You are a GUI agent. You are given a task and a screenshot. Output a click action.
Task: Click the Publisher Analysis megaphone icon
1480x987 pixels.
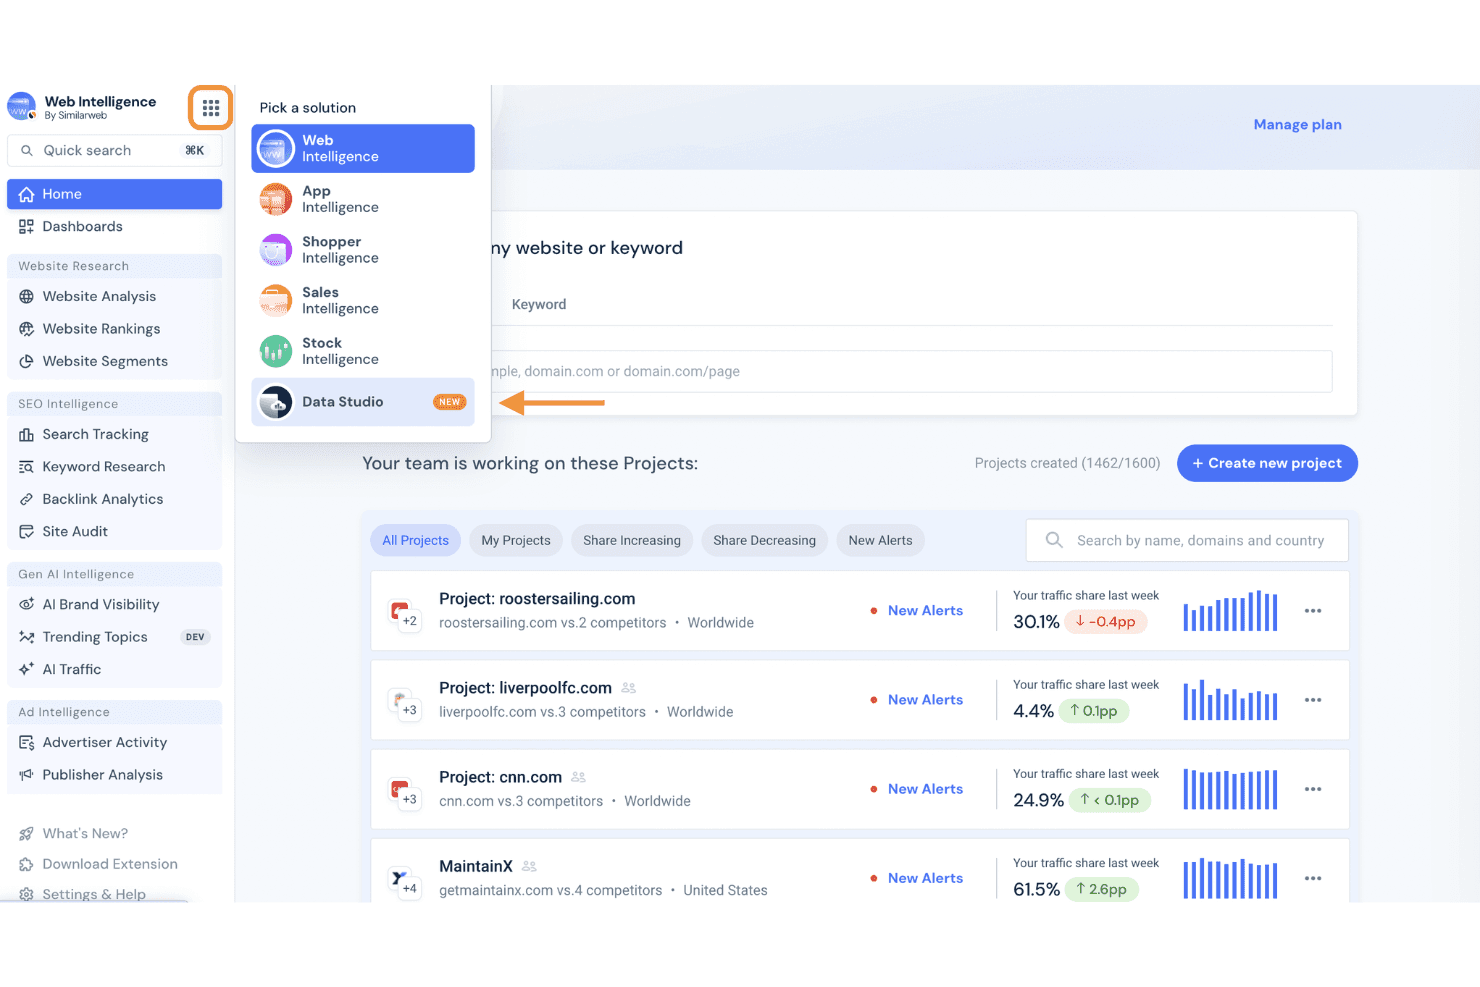point(27,775)
